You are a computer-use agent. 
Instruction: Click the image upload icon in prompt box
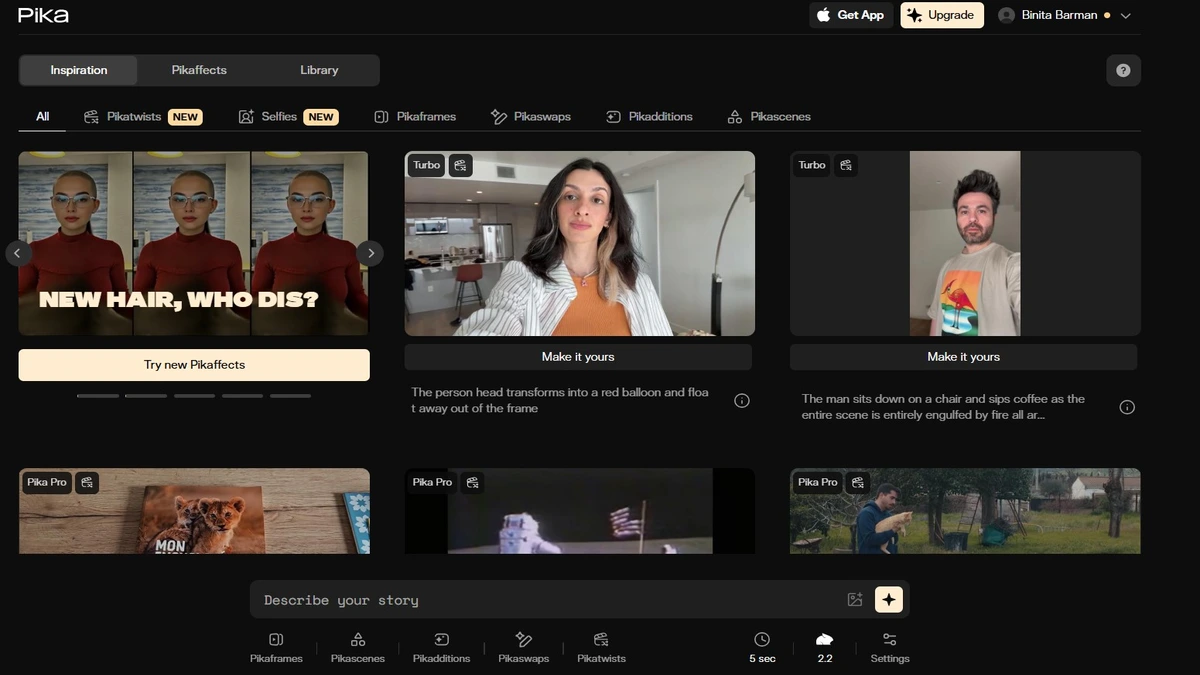855,600
